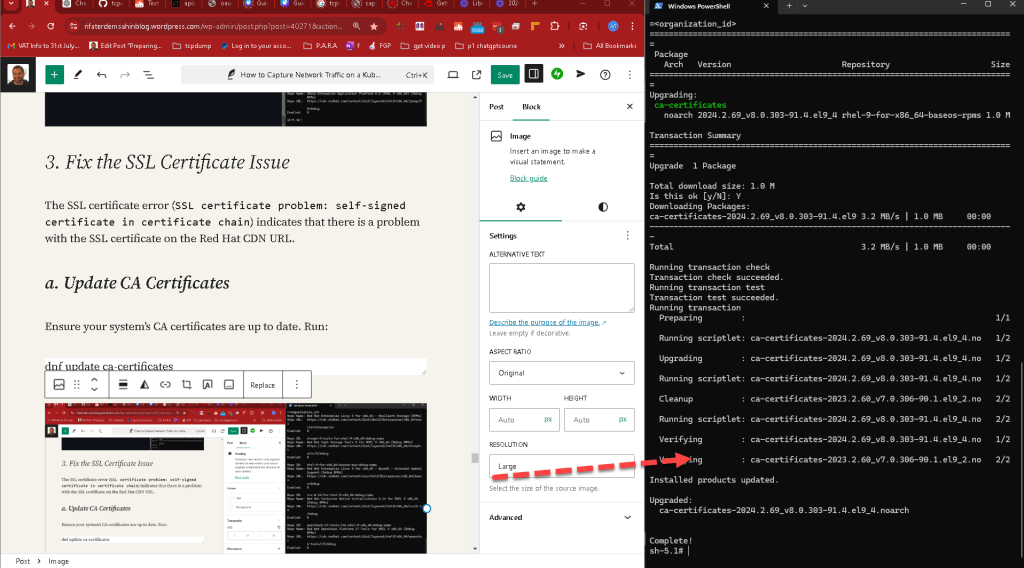Redo the edit in WordPress editor
This screenshot has height=568, width=1024.
point(125,74)
